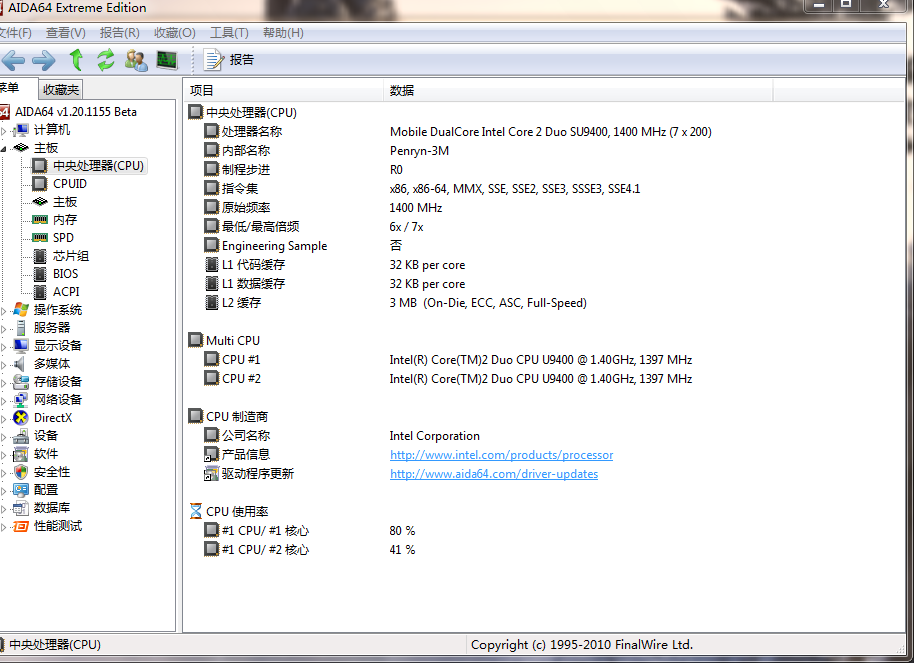Expand the 服务器 tree node
This screenshot has width=914, height=663.
(x=3, y=329)
